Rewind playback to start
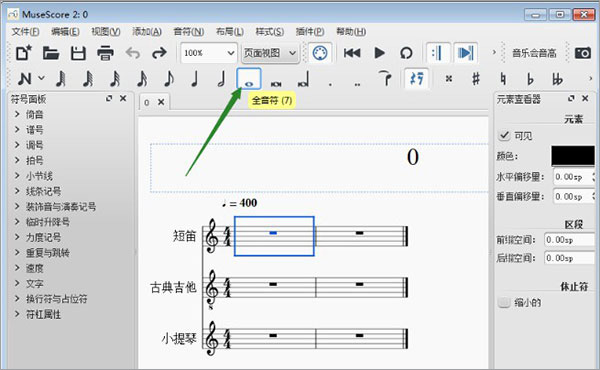600x370 pixels. pyautogui.click(x=352, y=53)
